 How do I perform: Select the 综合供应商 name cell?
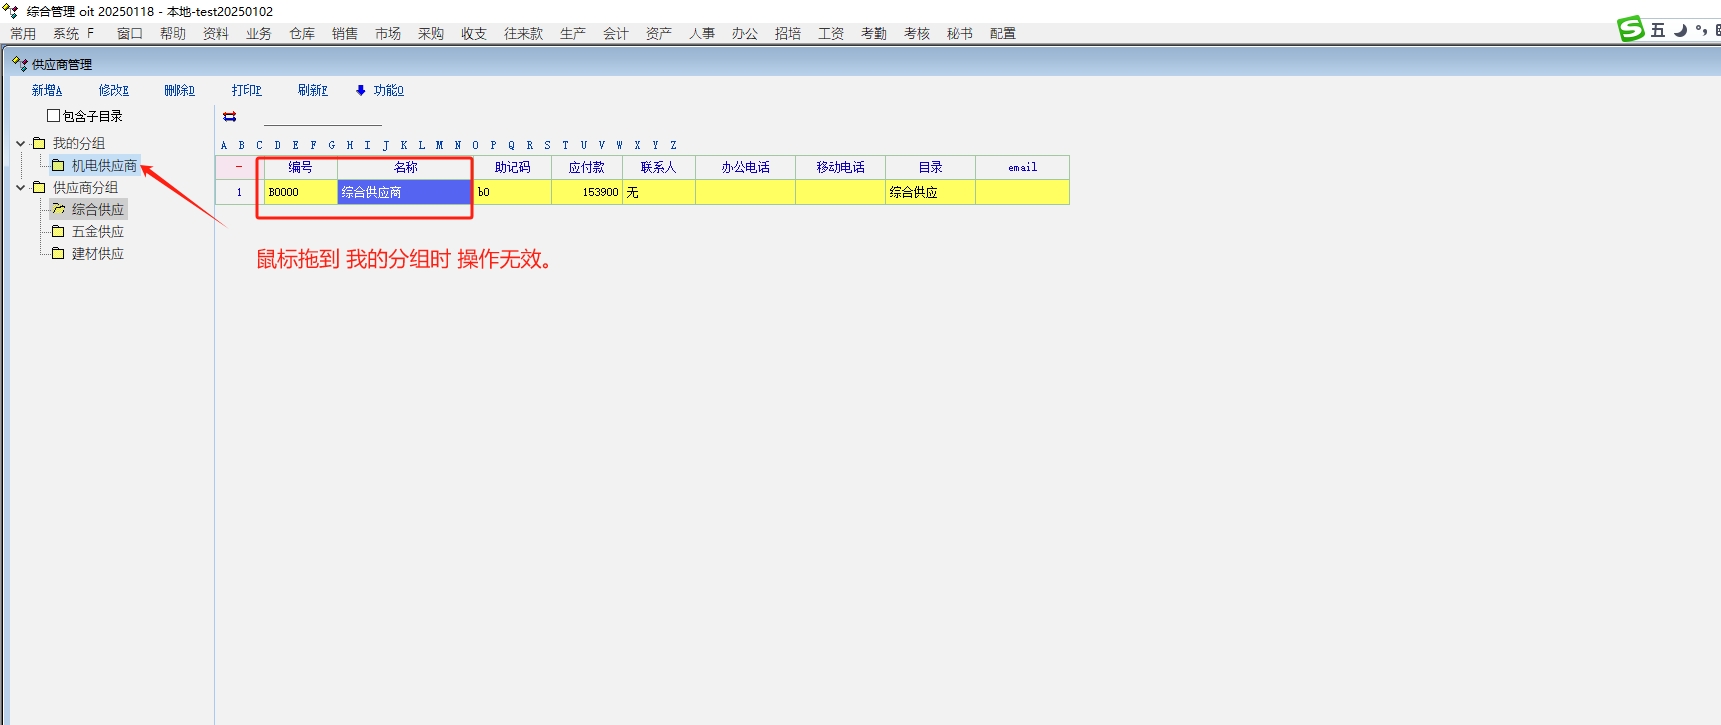click(404, 192)
